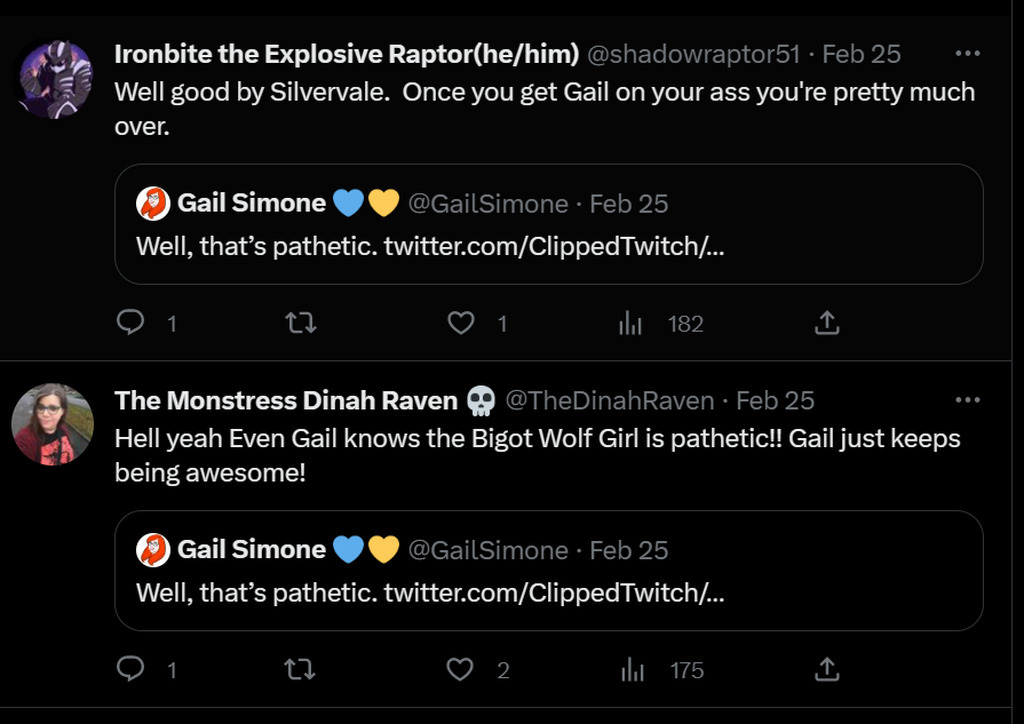Share Dinah Raven's tweet

(x=826, y=669)
